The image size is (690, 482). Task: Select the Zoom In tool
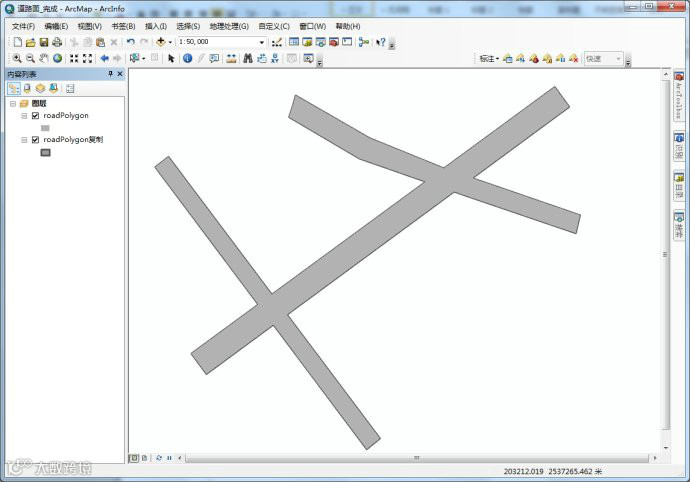click(17, 58)
